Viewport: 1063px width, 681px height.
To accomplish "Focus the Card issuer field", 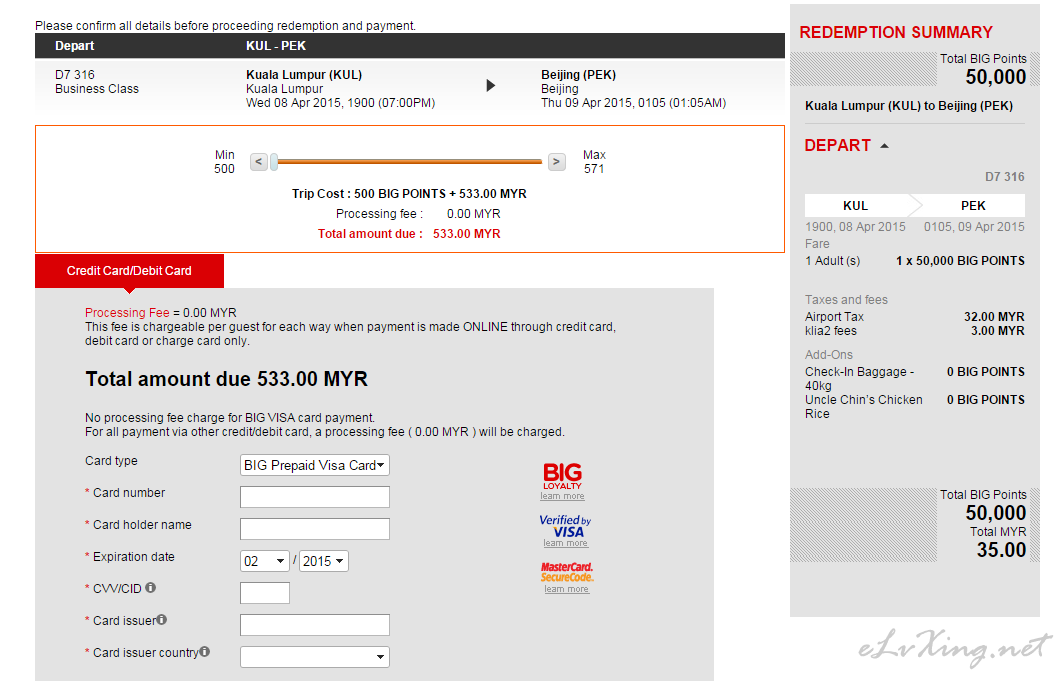I will [315, 625].
